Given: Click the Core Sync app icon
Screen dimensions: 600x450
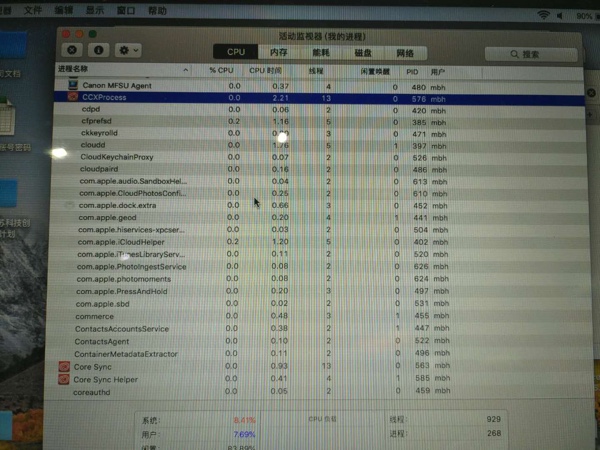Looking at the screenshot, I should click(64, 367).
